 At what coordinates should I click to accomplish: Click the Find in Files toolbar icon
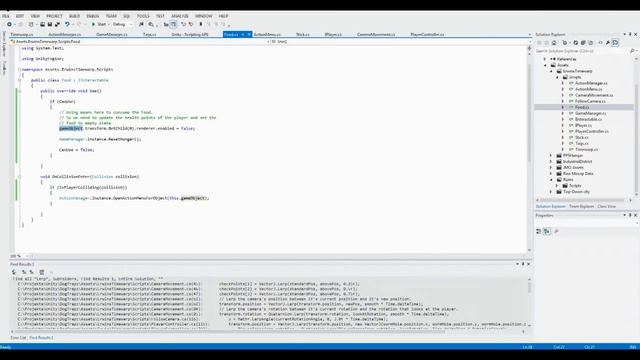click(x=151, y=24)
